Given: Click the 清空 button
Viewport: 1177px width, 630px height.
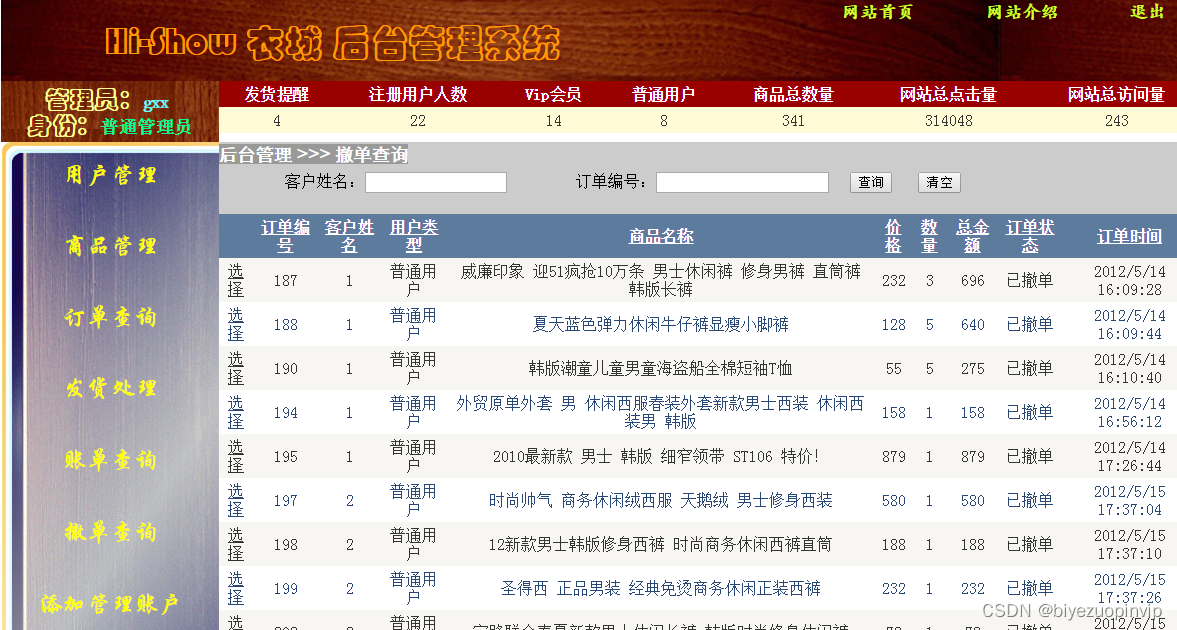Looking at the screenshot, I should 939,182.
